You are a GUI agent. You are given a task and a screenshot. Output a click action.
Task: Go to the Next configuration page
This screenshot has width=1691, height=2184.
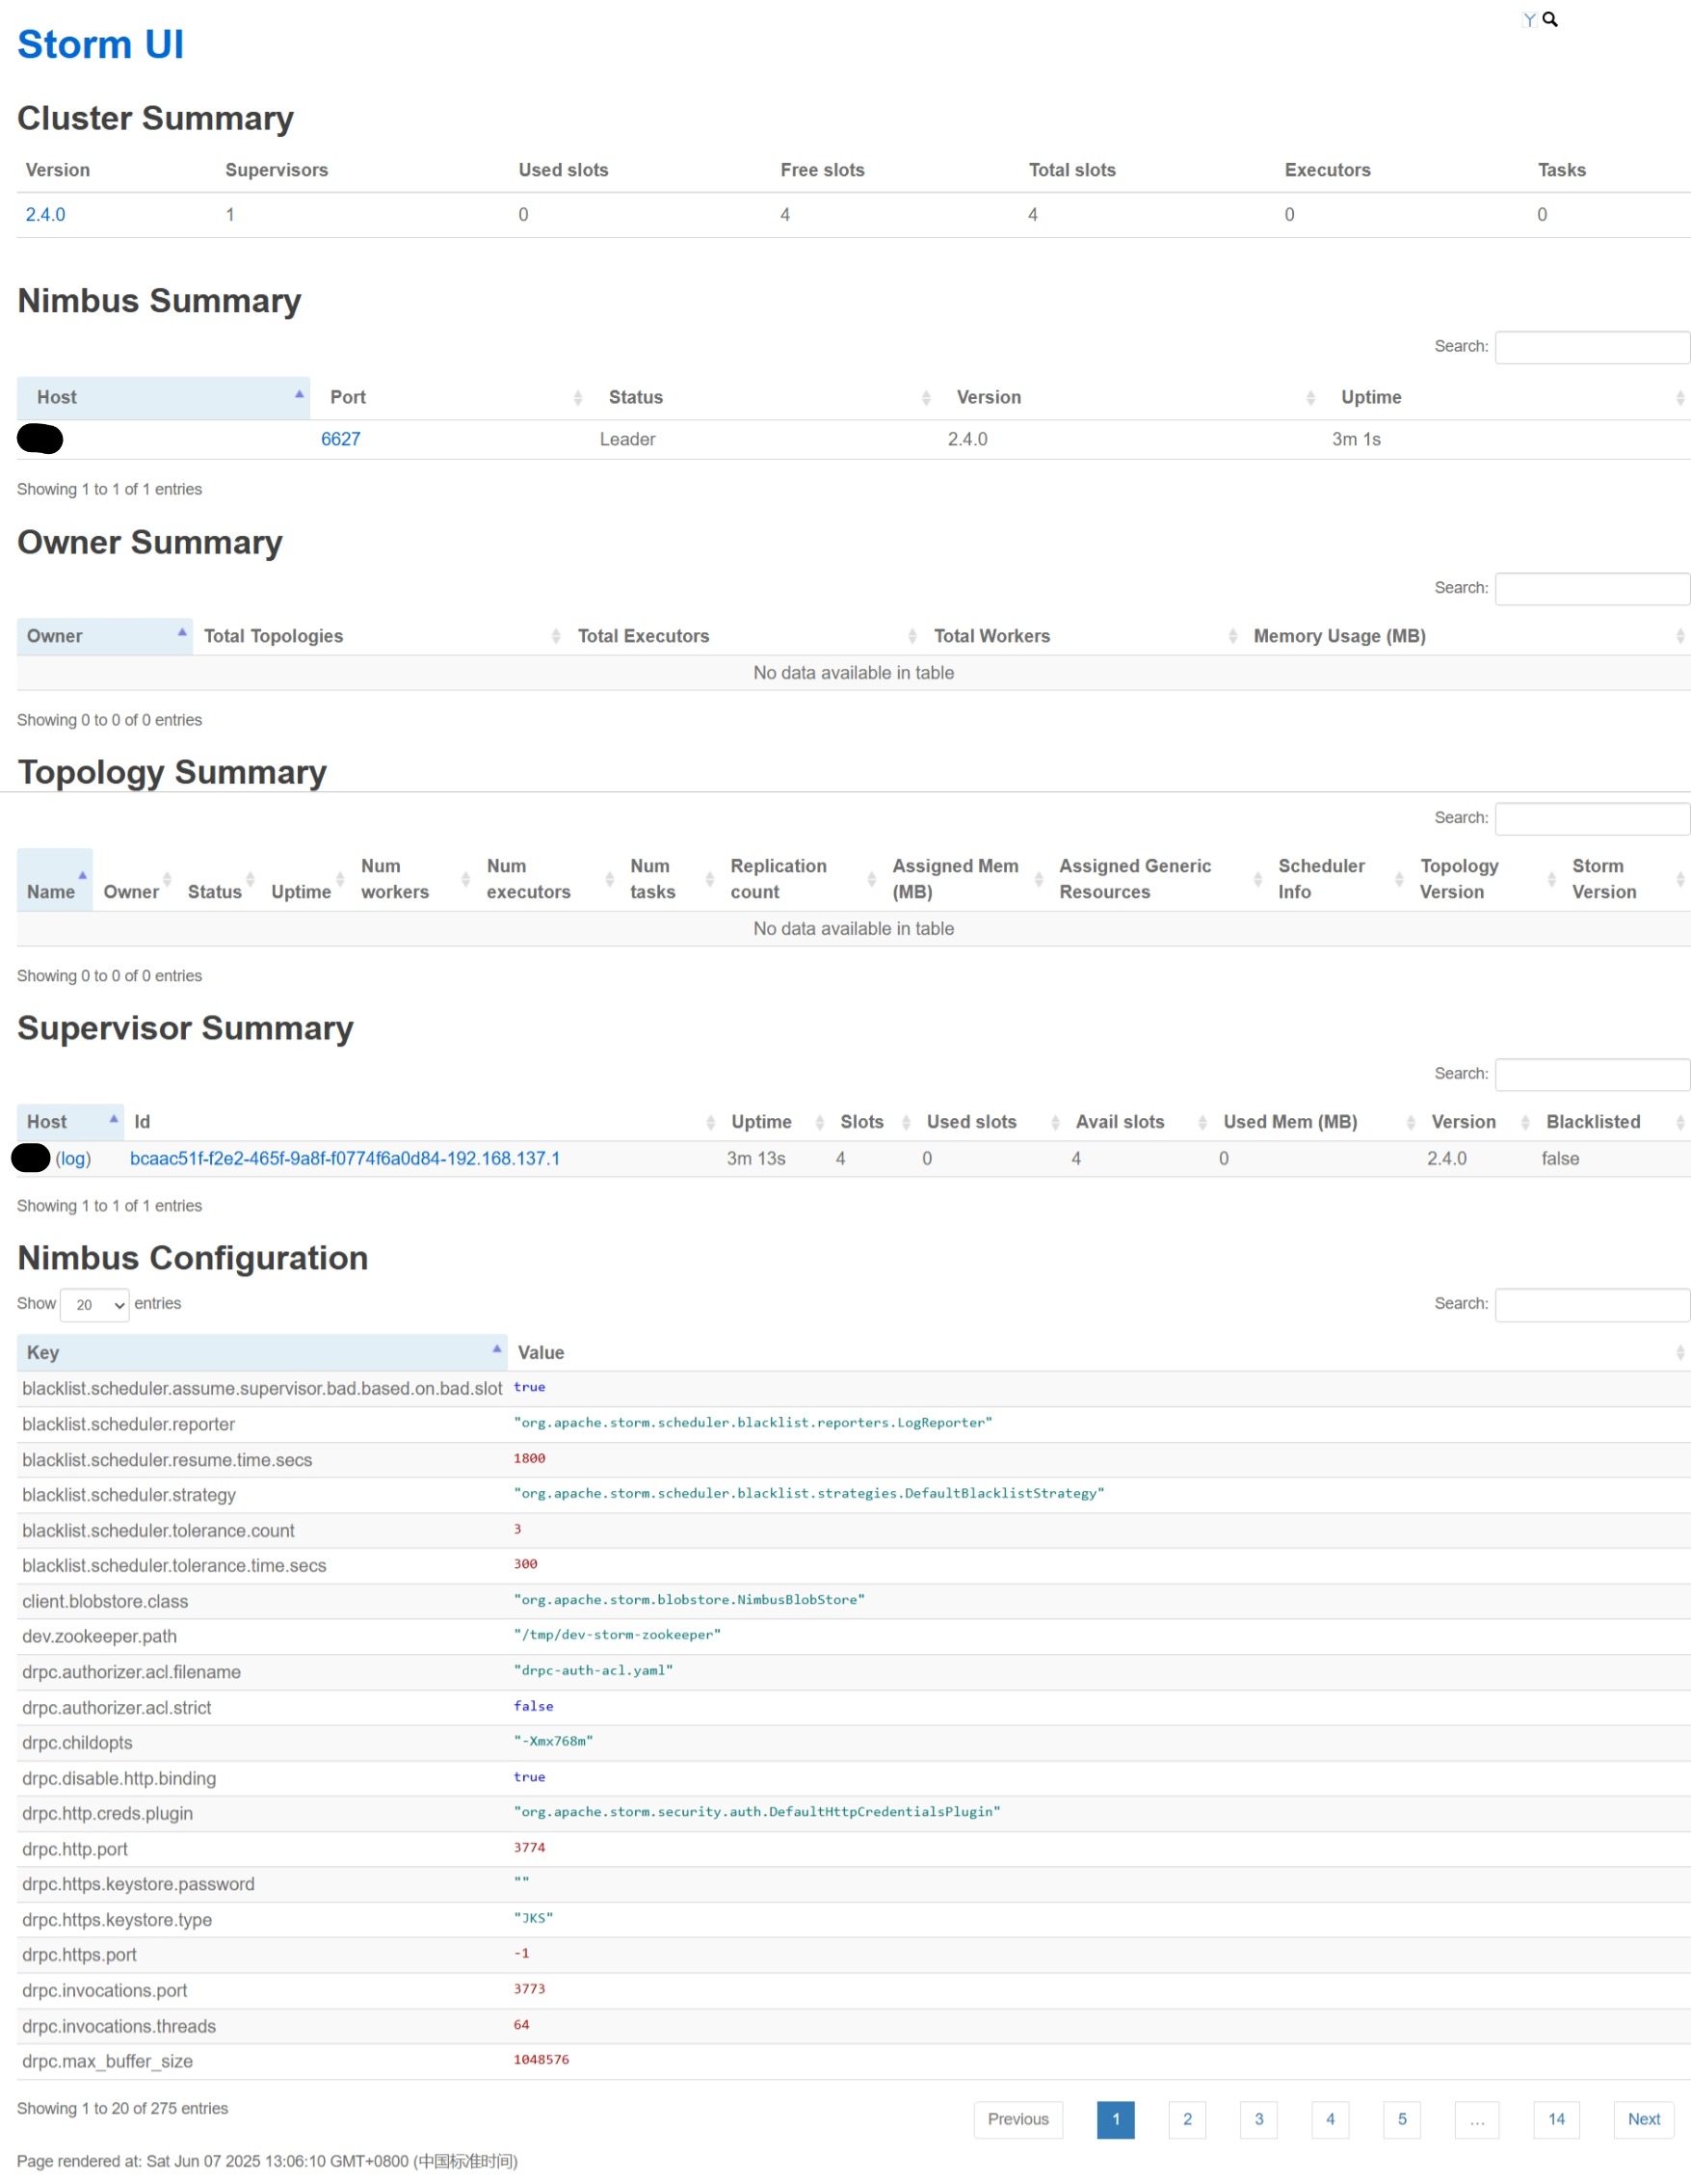(x=1643, y=2119)
